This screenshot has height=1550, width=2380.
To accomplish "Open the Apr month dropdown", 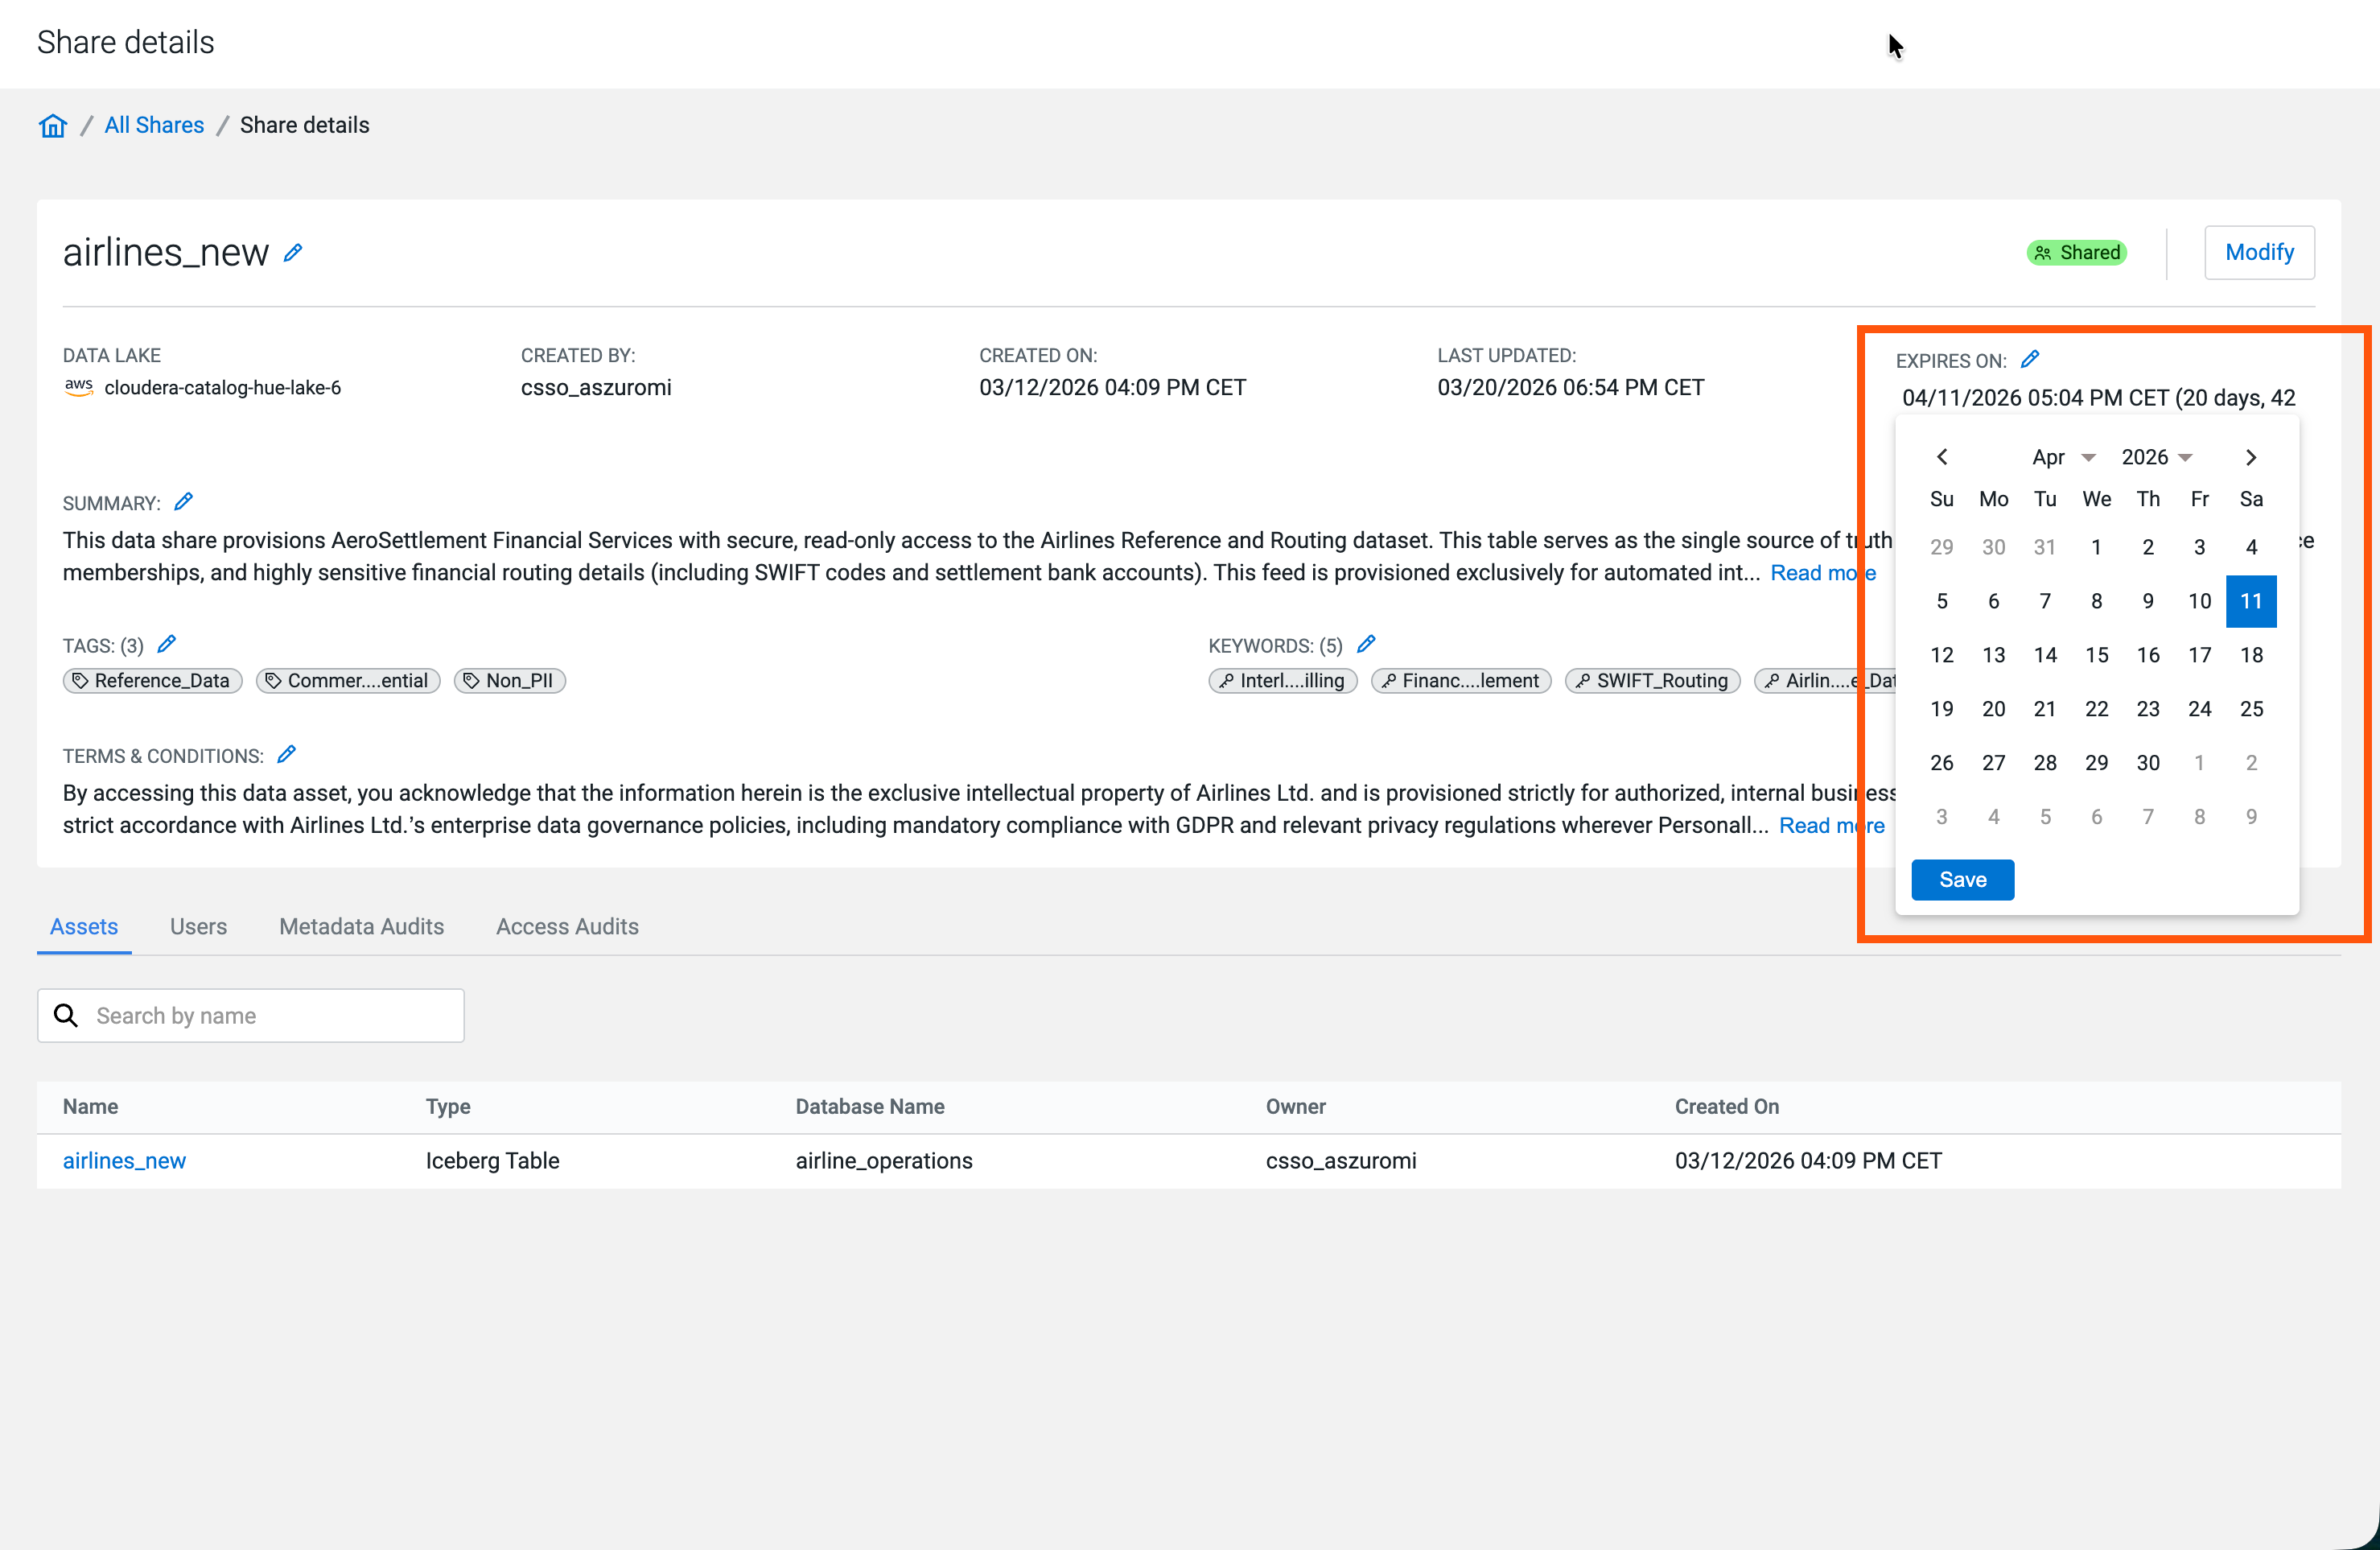I will point(2062,457).
